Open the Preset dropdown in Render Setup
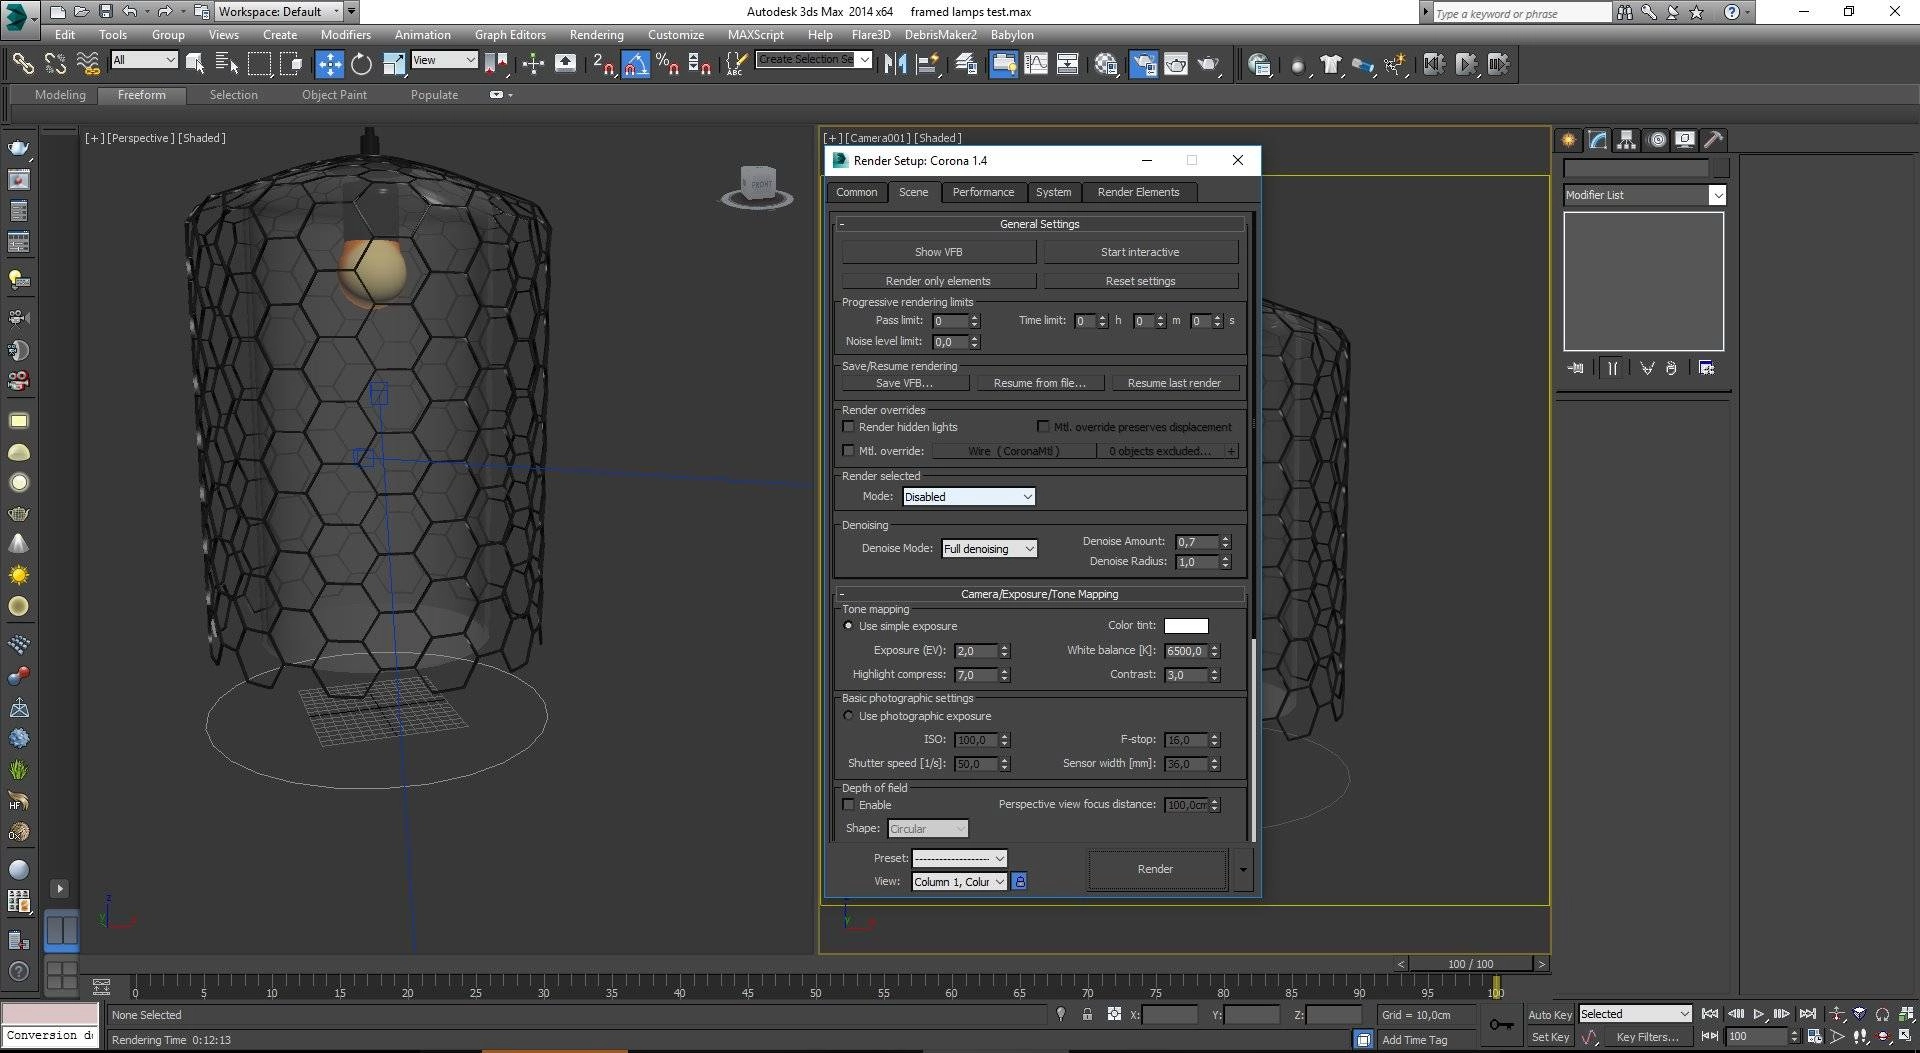This screenshot has height=1053, width=1920. pyautogui.click(x=959, y=858)
